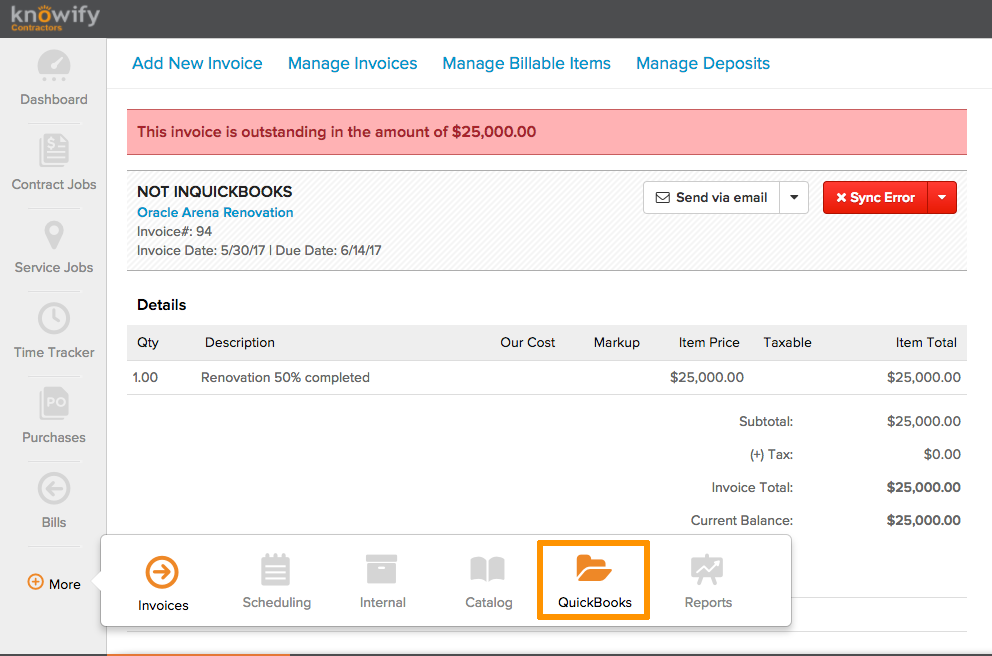Open Scheduling calendar icon

[276, 570]
